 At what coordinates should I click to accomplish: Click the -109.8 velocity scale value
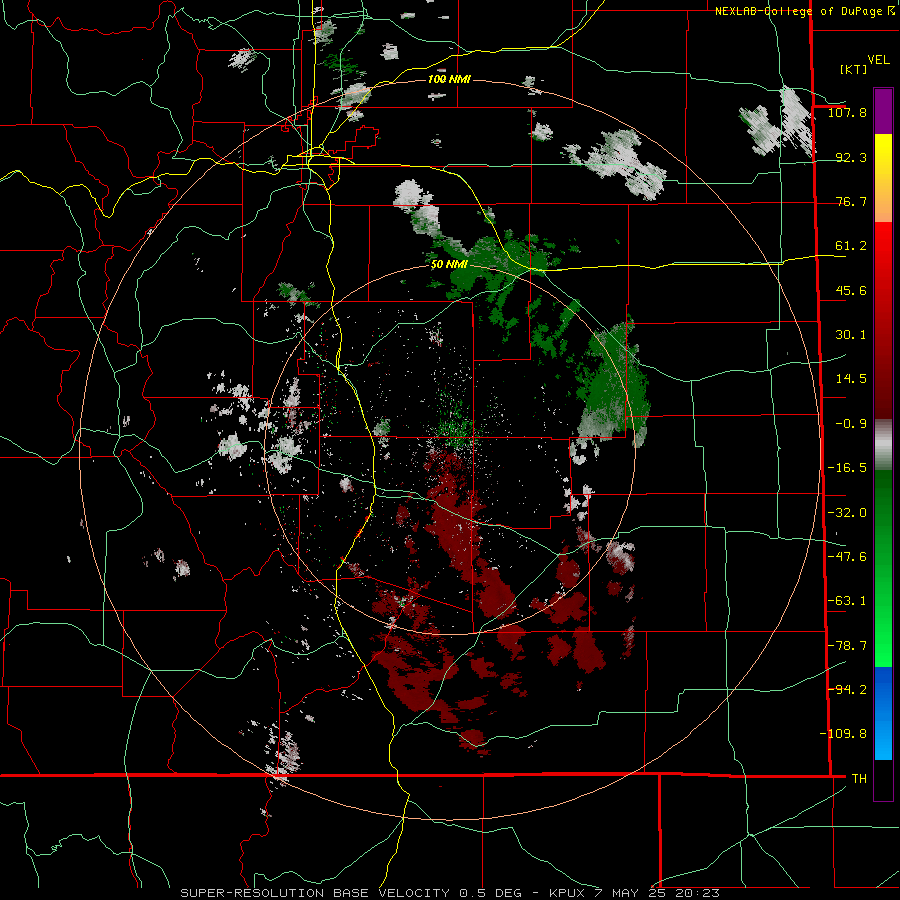point(843,734)
